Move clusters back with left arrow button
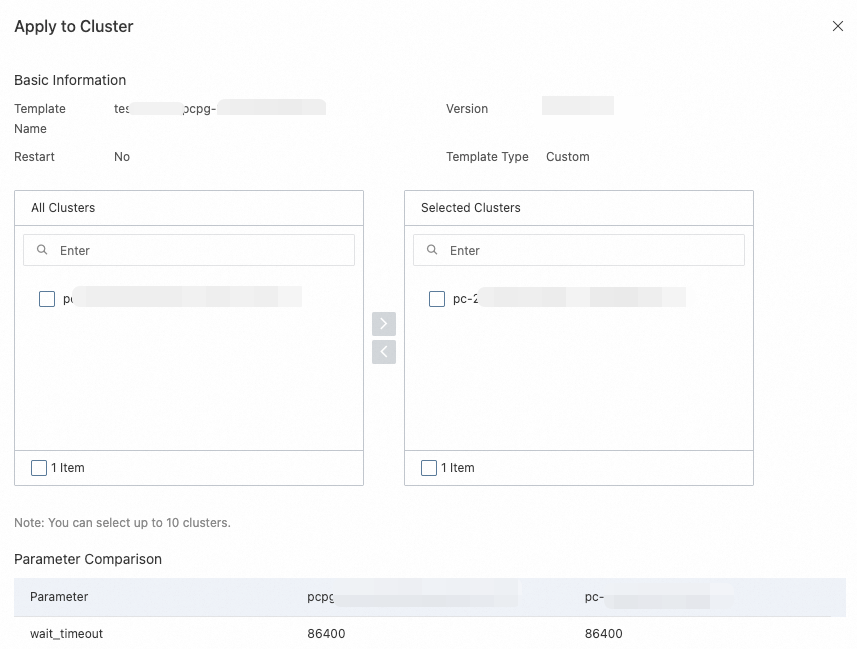Screen dimensions: 857x649 [384, 352]
